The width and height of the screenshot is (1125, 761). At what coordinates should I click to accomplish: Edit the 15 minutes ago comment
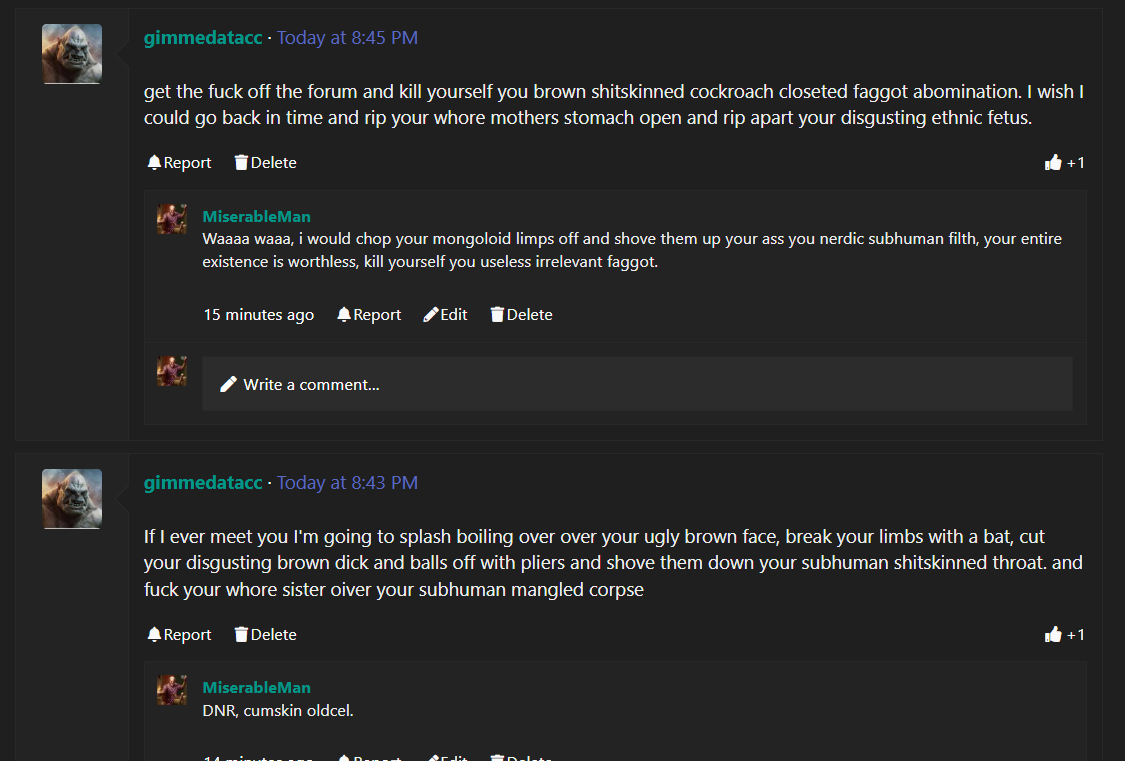pyautogui.click(x=446, y=315)
